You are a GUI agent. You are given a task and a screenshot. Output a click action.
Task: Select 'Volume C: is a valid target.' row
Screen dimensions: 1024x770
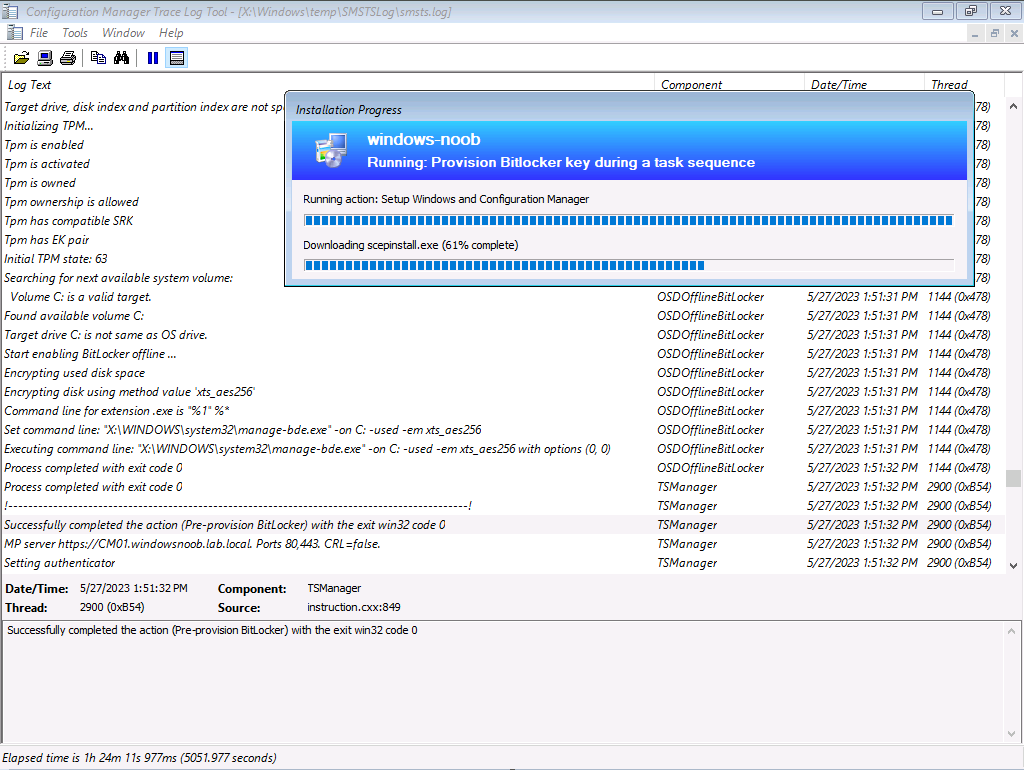coord(503,297)
